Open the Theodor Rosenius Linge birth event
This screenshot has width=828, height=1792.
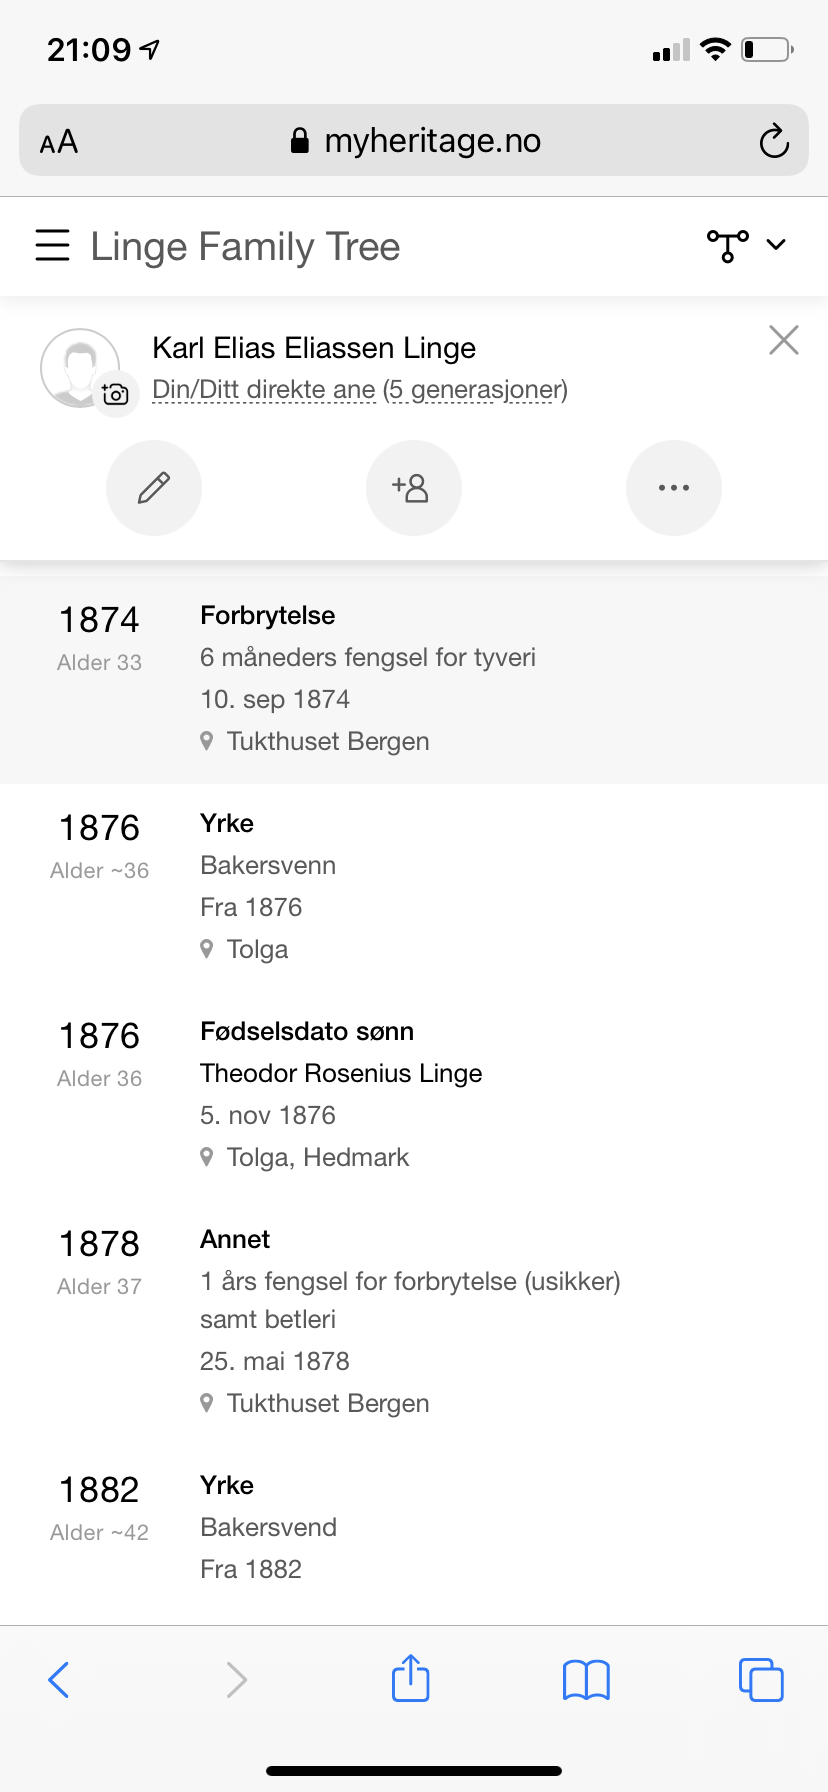pyautogui.click(x=414, y=1096)
